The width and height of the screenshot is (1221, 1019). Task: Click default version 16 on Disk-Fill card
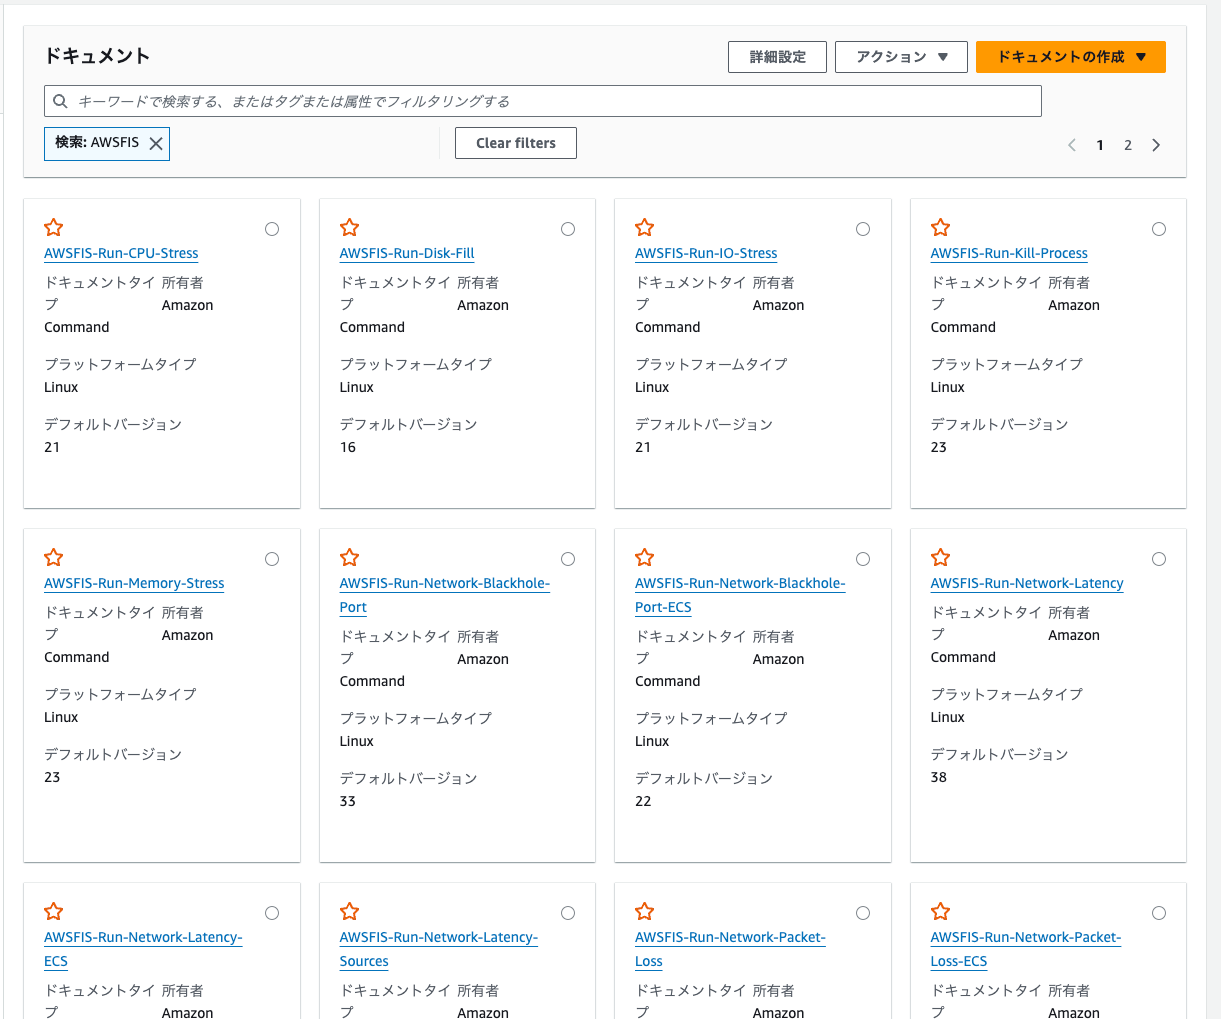click(x=347, y=447)
